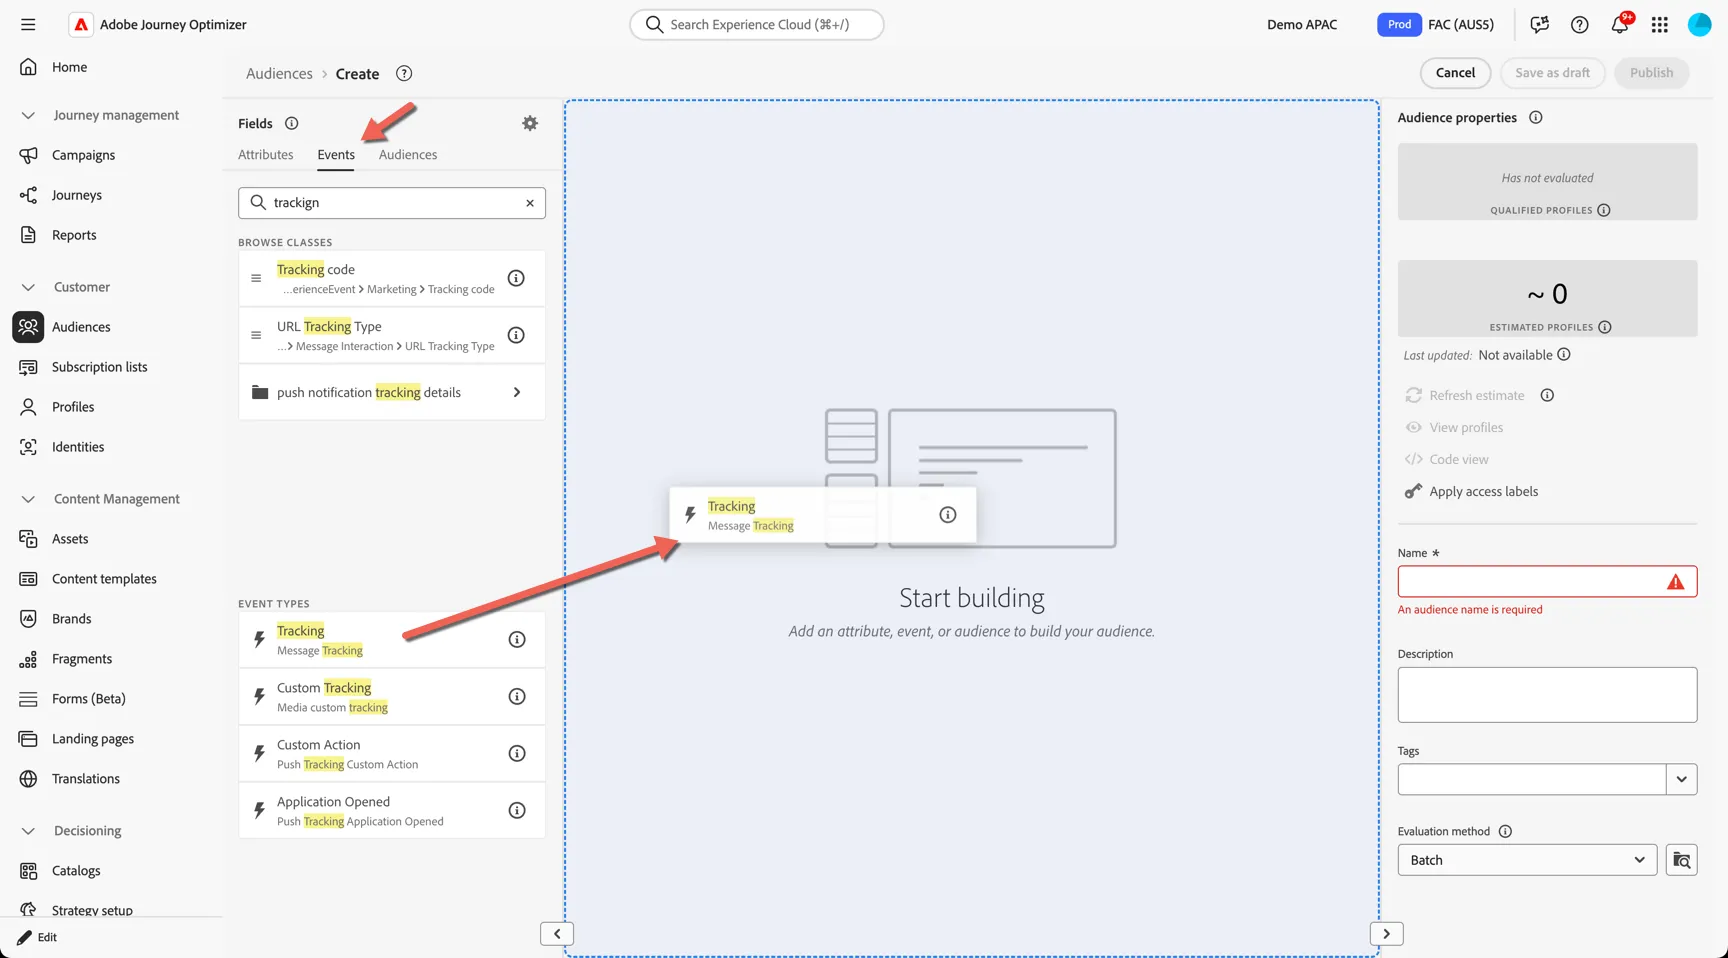This screenshot has height=958, width=1728.
Task: Open the hamburger navigation menu
Action: 28,24
